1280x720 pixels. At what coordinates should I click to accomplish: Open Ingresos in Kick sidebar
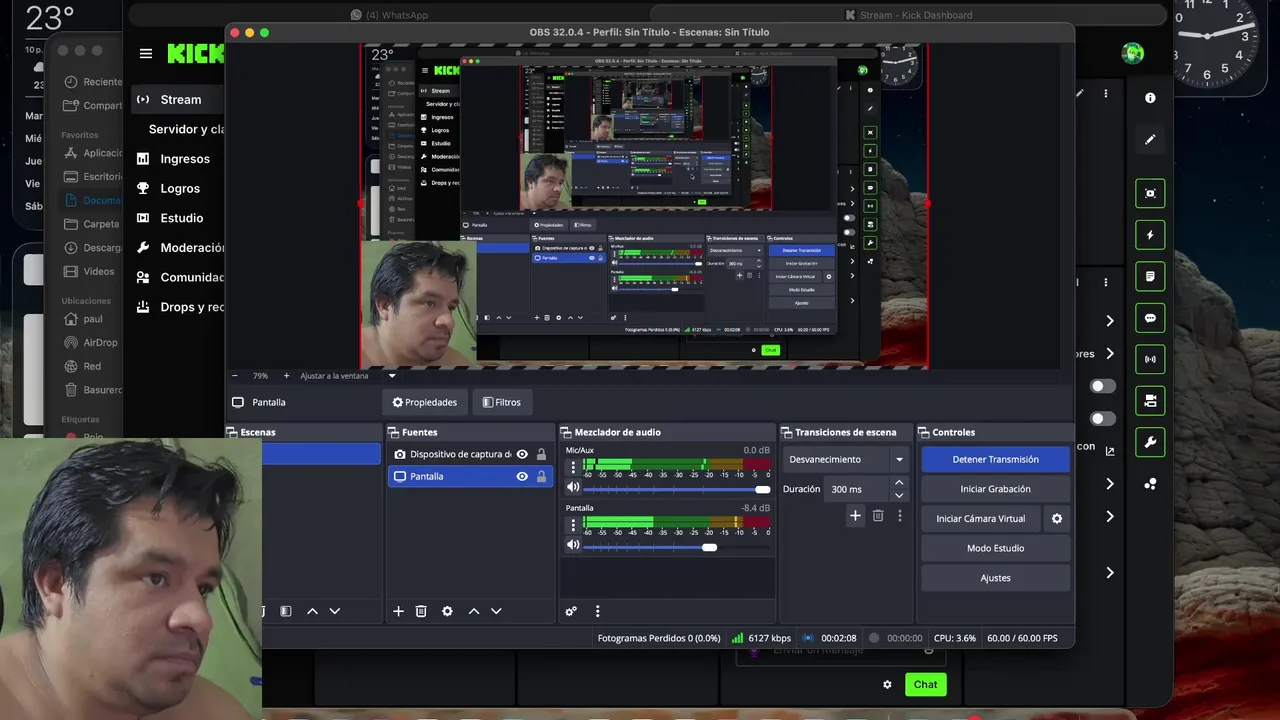tap(184, 159)
